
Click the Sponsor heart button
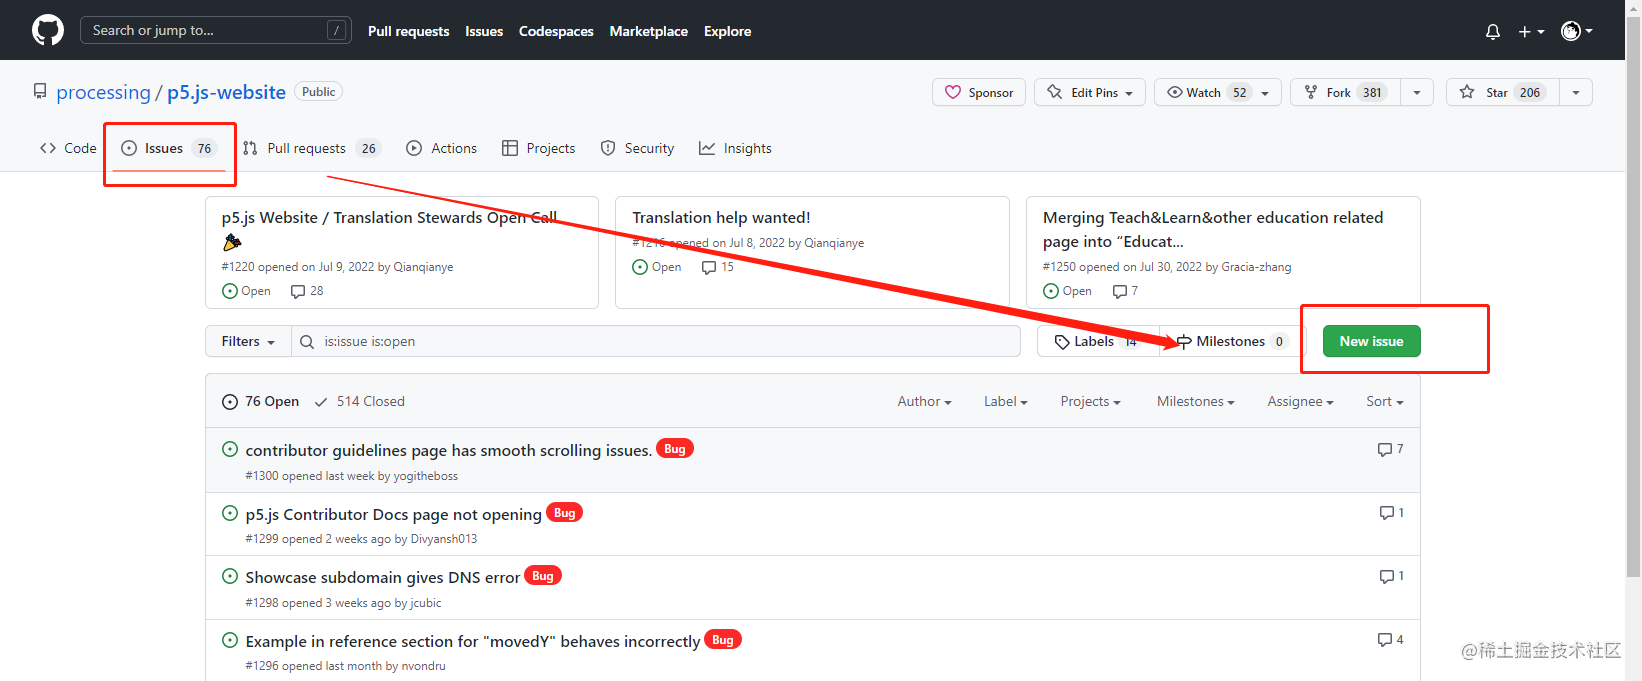(x=979, y=92)
